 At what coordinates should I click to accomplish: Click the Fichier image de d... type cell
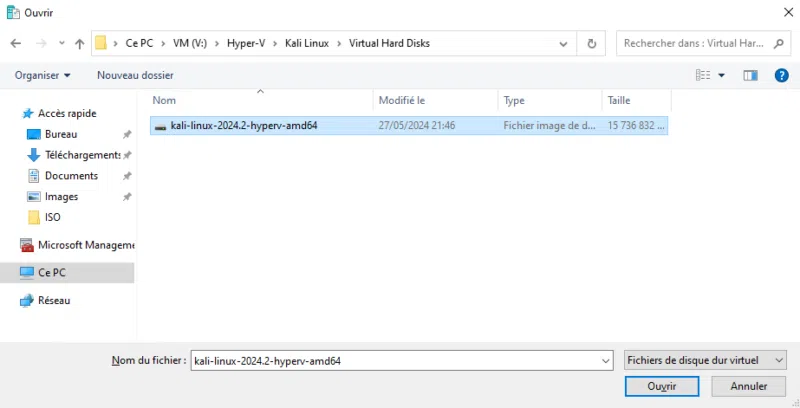coord(549,125)
